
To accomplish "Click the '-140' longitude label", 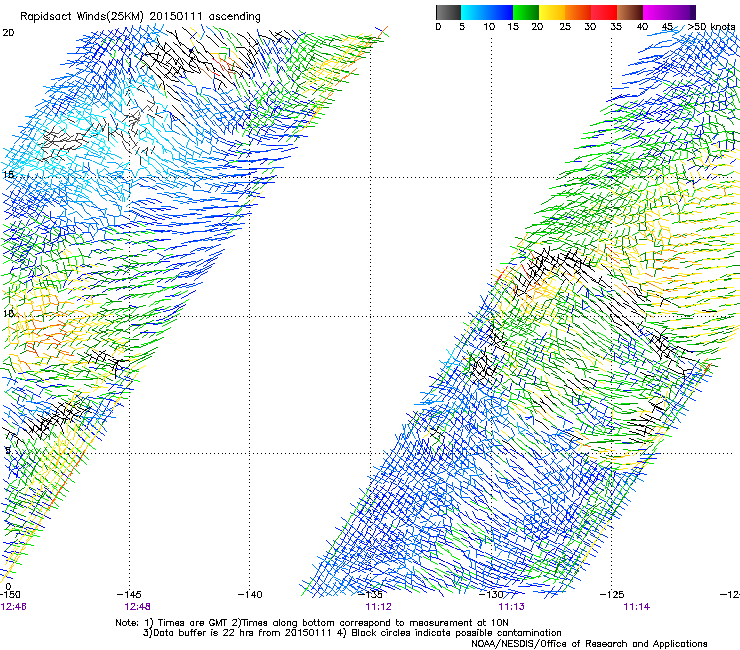I will click(x=250, y=594).
